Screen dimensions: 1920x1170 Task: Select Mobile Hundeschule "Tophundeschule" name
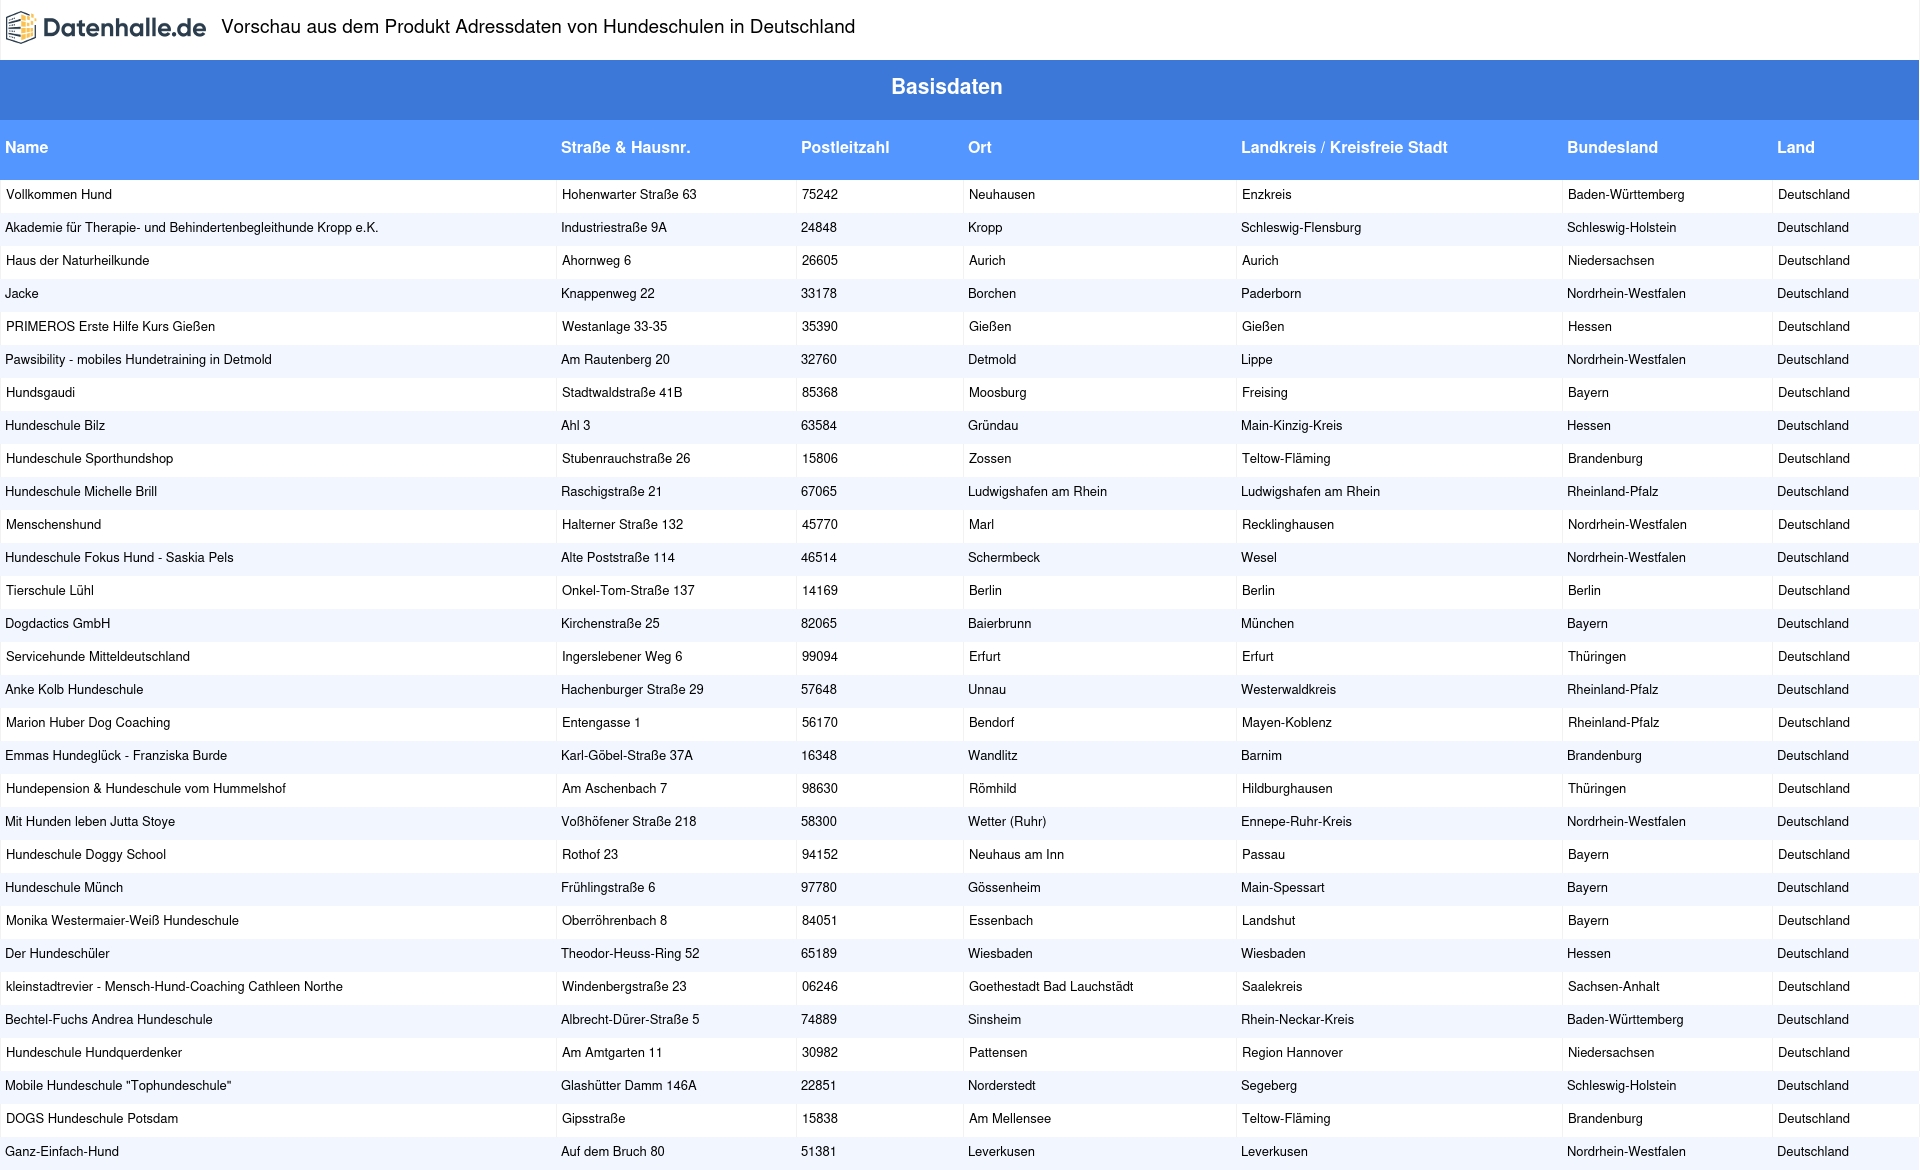click(x=118, y=1086)
